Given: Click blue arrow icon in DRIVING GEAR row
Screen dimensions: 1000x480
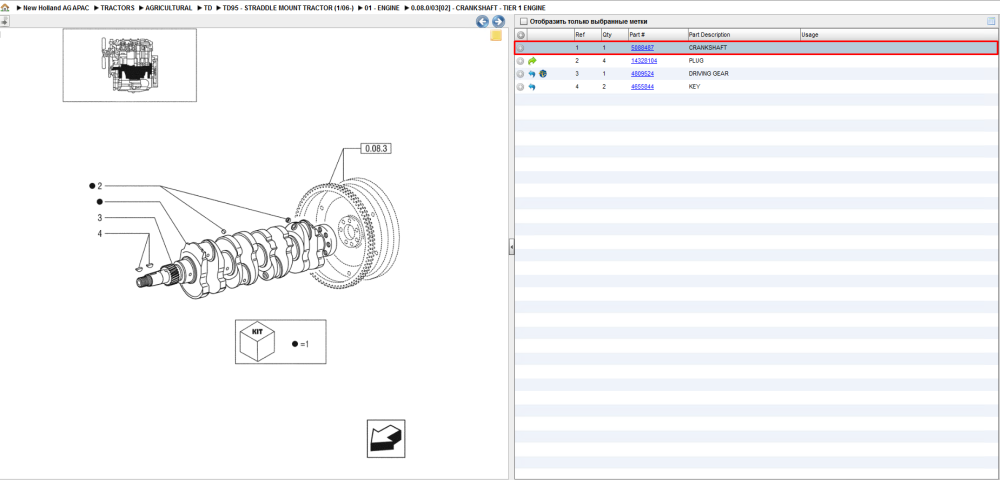Looking at the screenshot, I should pyautogui.click(x=533, y=74).
